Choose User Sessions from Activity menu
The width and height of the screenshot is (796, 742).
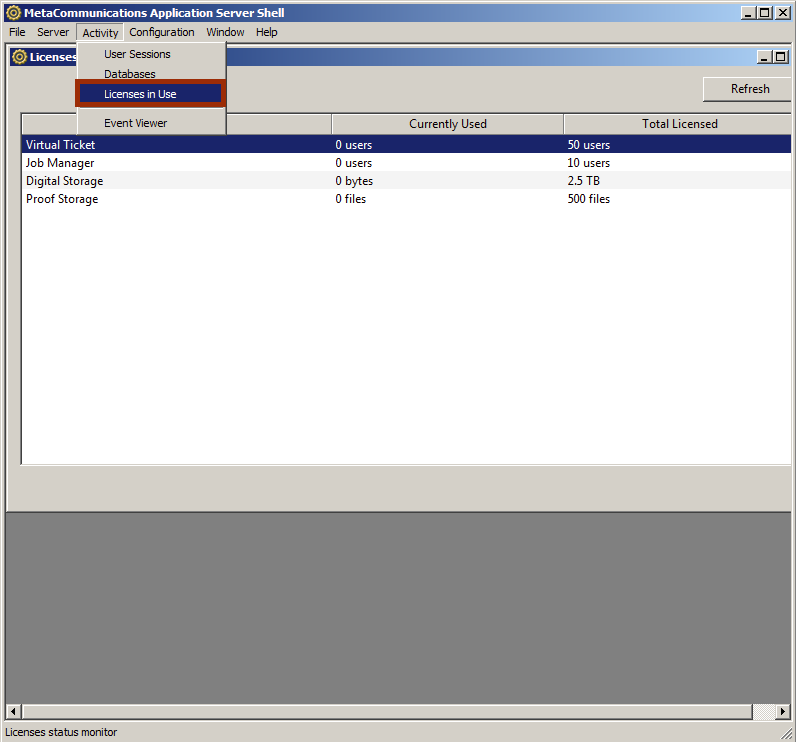tap(151, 54)
